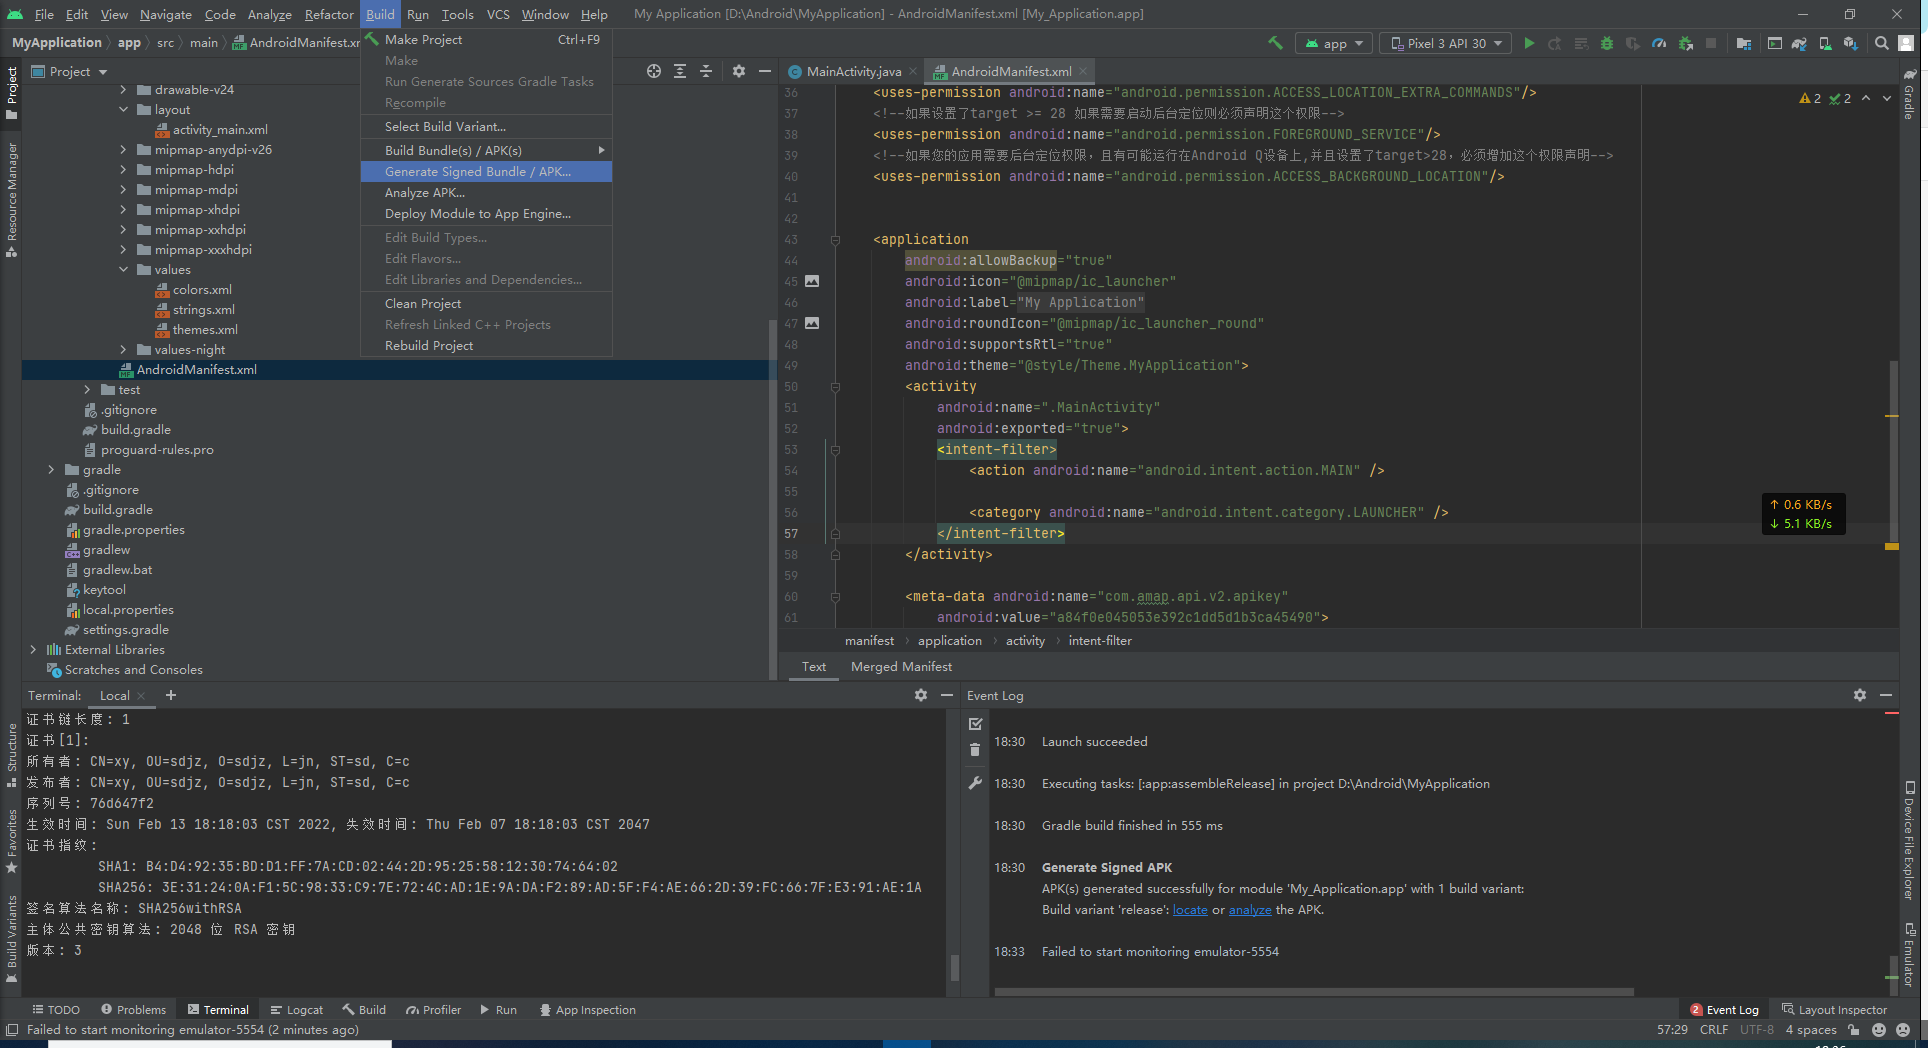Open the Run menu in menu bar
Image resolution: width=1928 pixels, height=1048 pixels.
coord(418,14)
